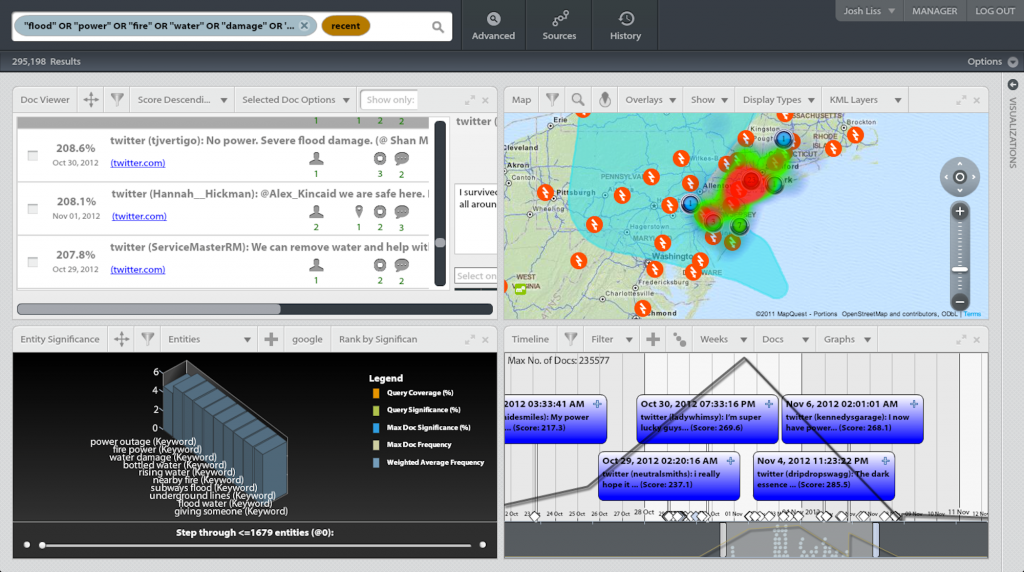
Task: Click the Entity Significance filter funnel icon
Action: [x=148, y=339]
